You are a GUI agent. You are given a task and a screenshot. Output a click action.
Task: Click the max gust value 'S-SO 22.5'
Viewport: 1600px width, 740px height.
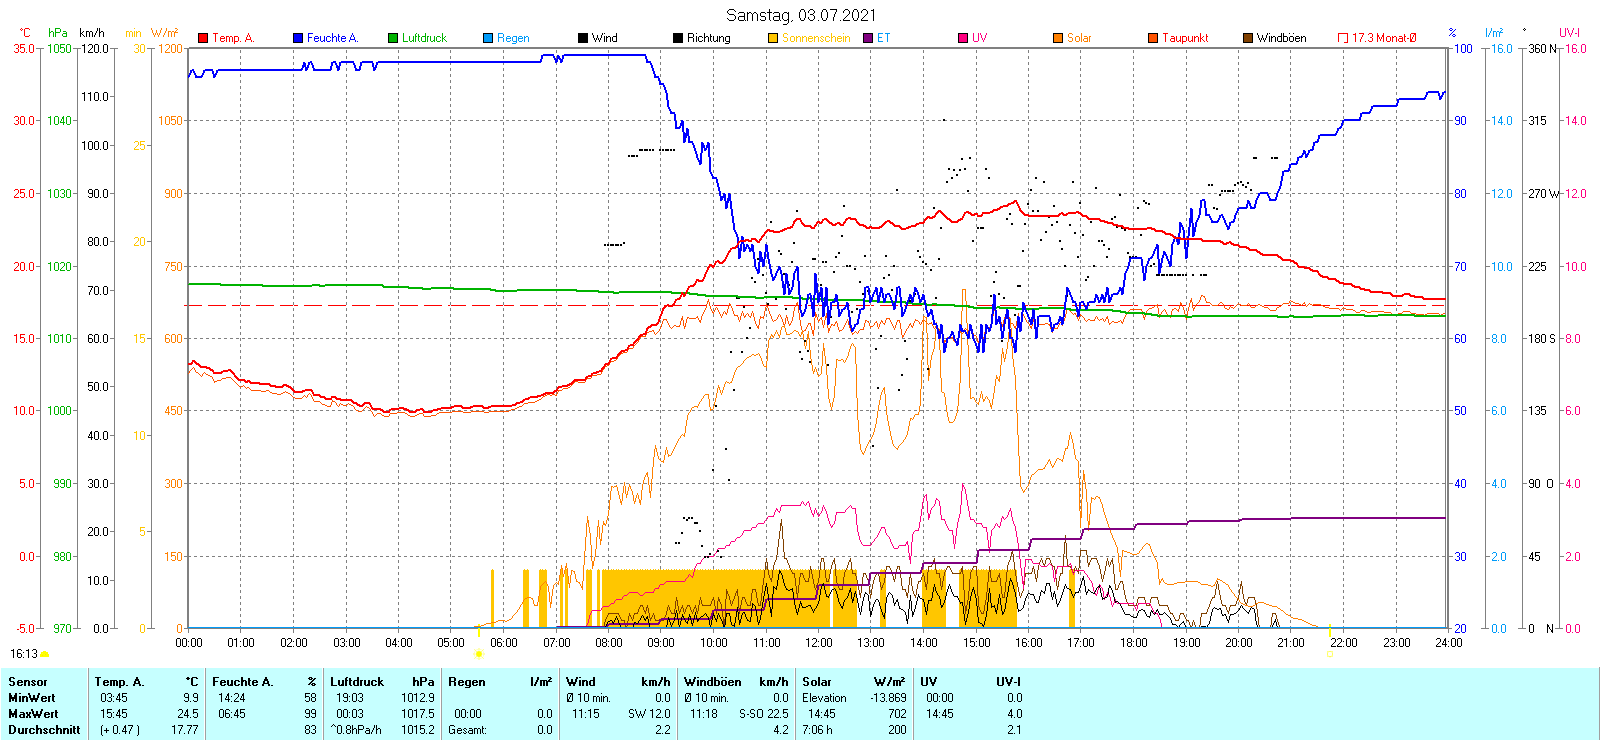[764, 714]
